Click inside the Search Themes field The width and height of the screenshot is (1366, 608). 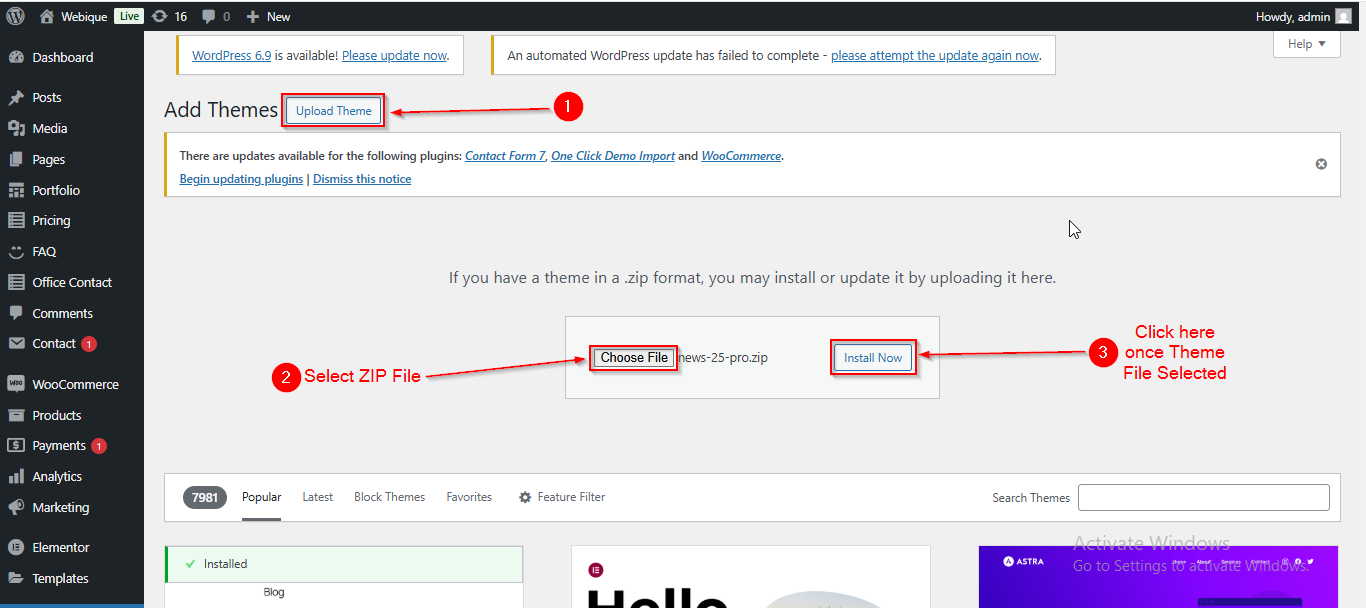(x=1203, y=497)
